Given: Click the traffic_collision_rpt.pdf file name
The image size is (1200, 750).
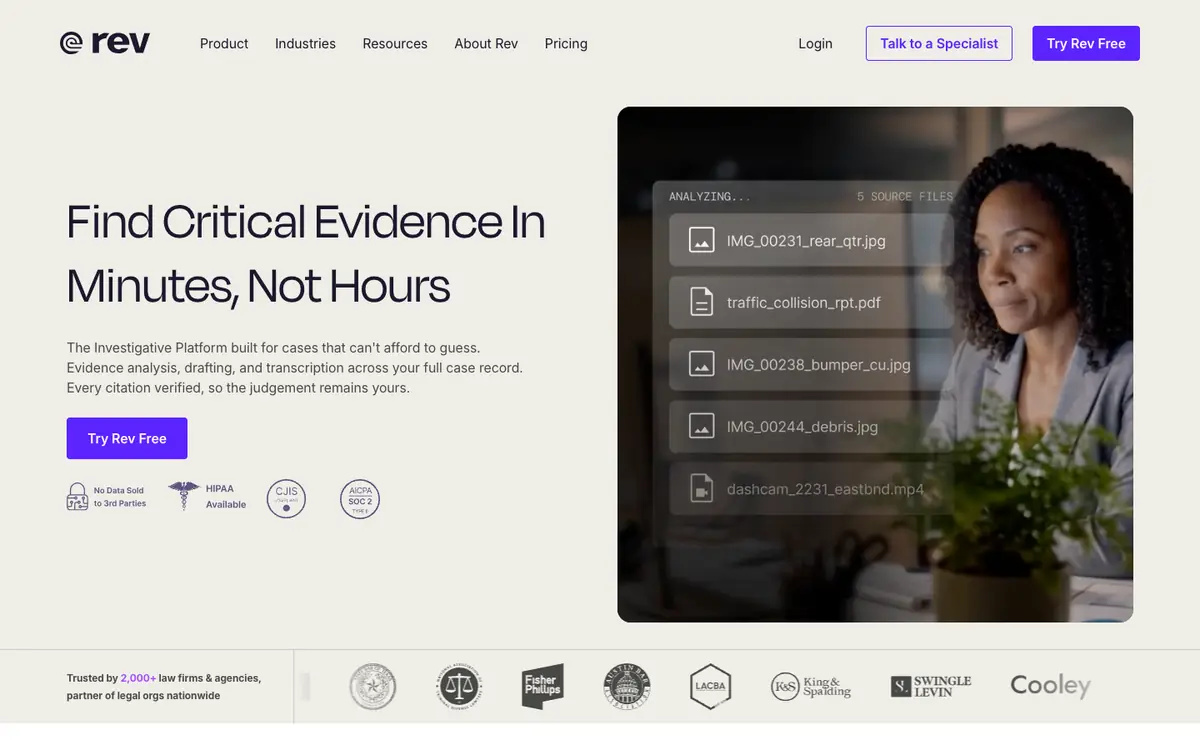Looking at the screenshot, I should 804,302.
